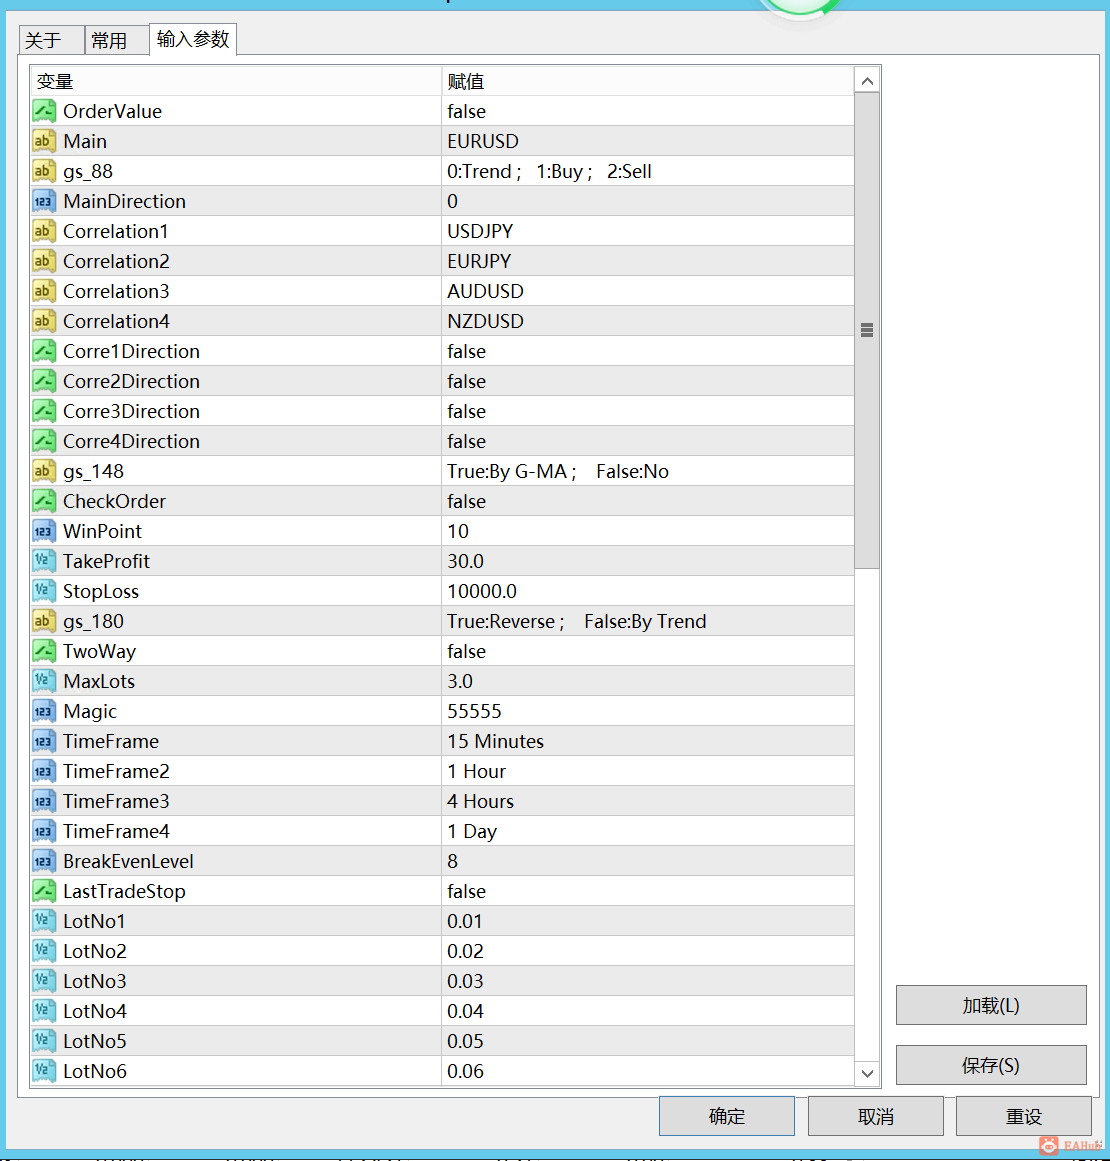This screenshot has height=1161, width=1110.
Task: Select the gs_88 string icon
Action: (44, 171)
